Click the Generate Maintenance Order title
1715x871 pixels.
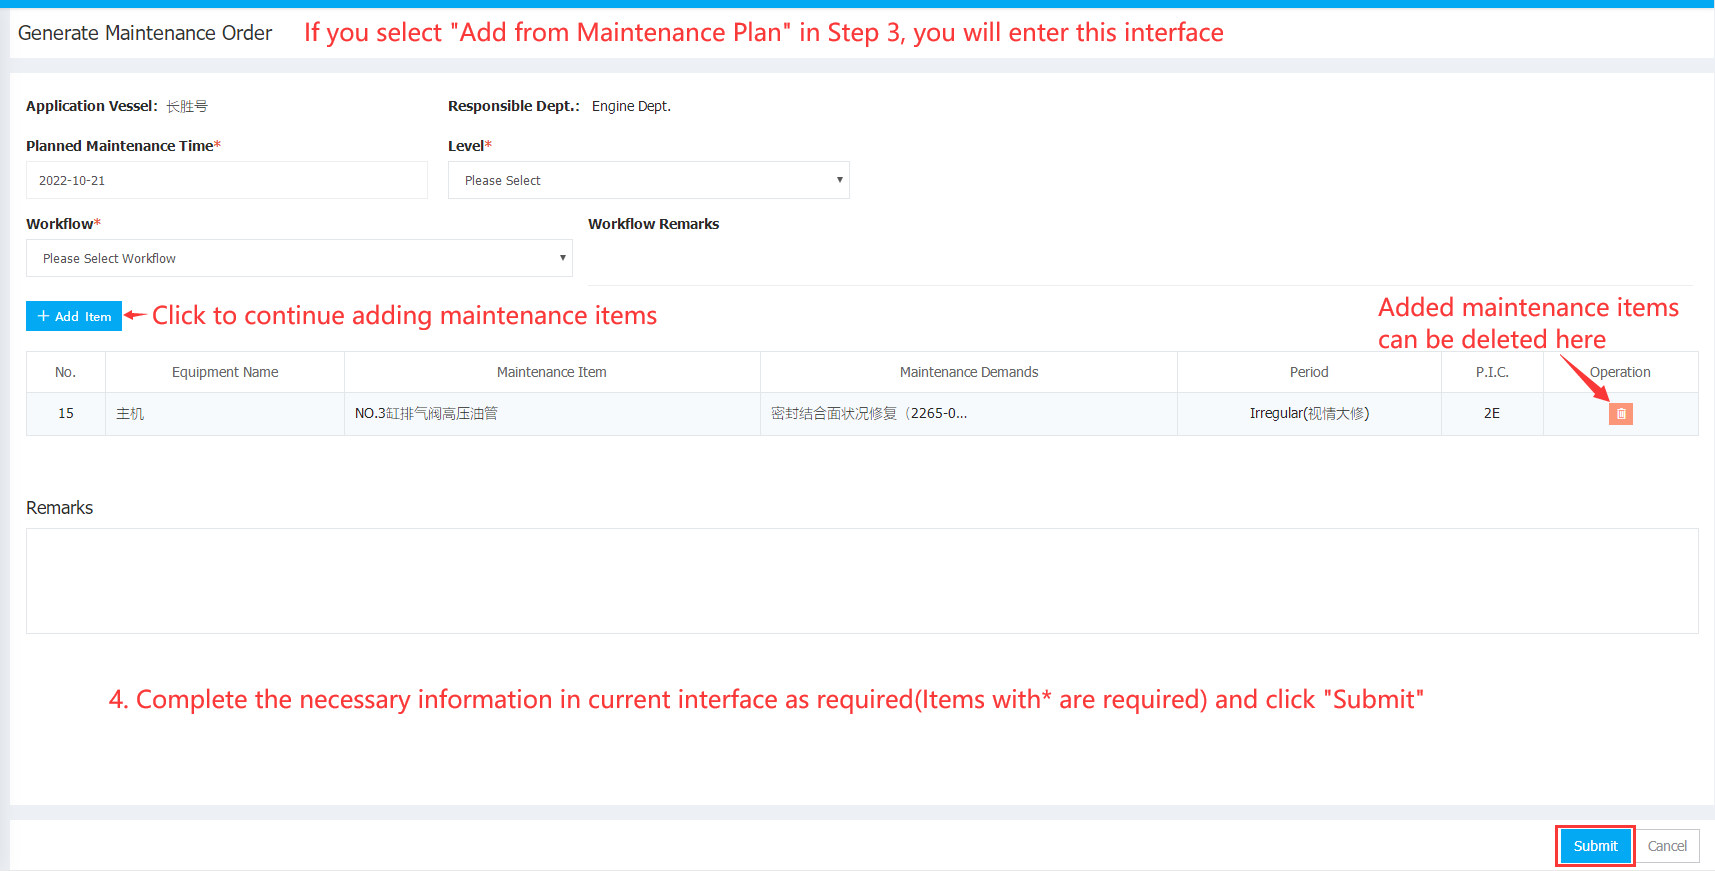point(145,33)
